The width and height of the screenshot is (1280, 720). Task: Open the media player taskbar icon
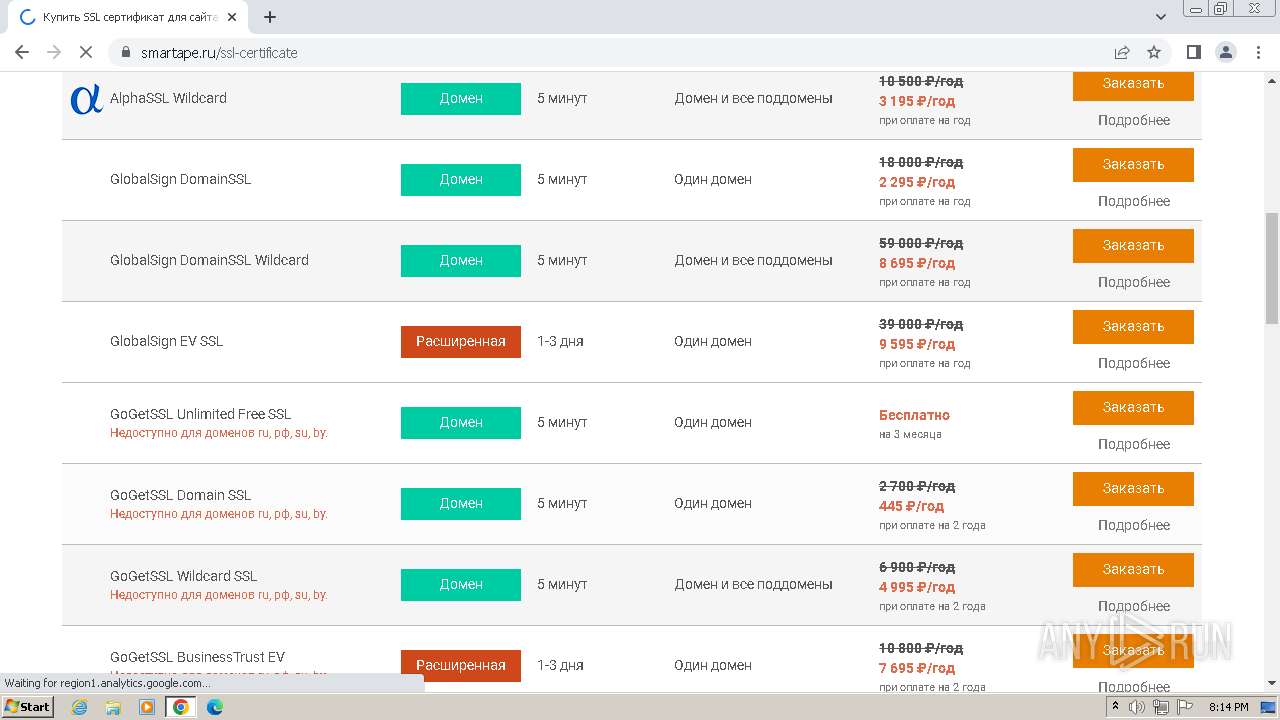coord(147,707)
